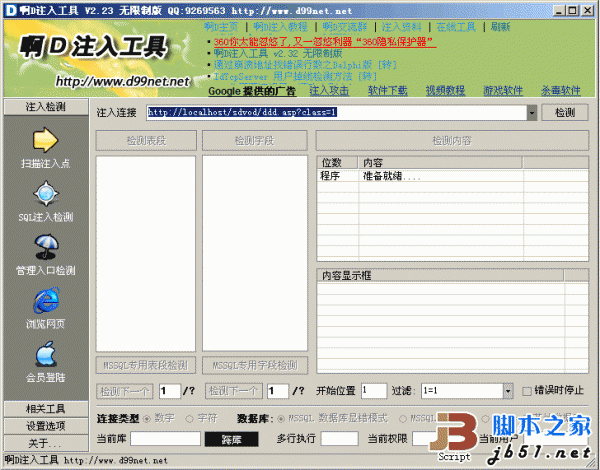Open the 浏览网页 Internet Explorer icon
Image resolution: width=600 pixels, height=470 pixels.
tap(46, 300)
